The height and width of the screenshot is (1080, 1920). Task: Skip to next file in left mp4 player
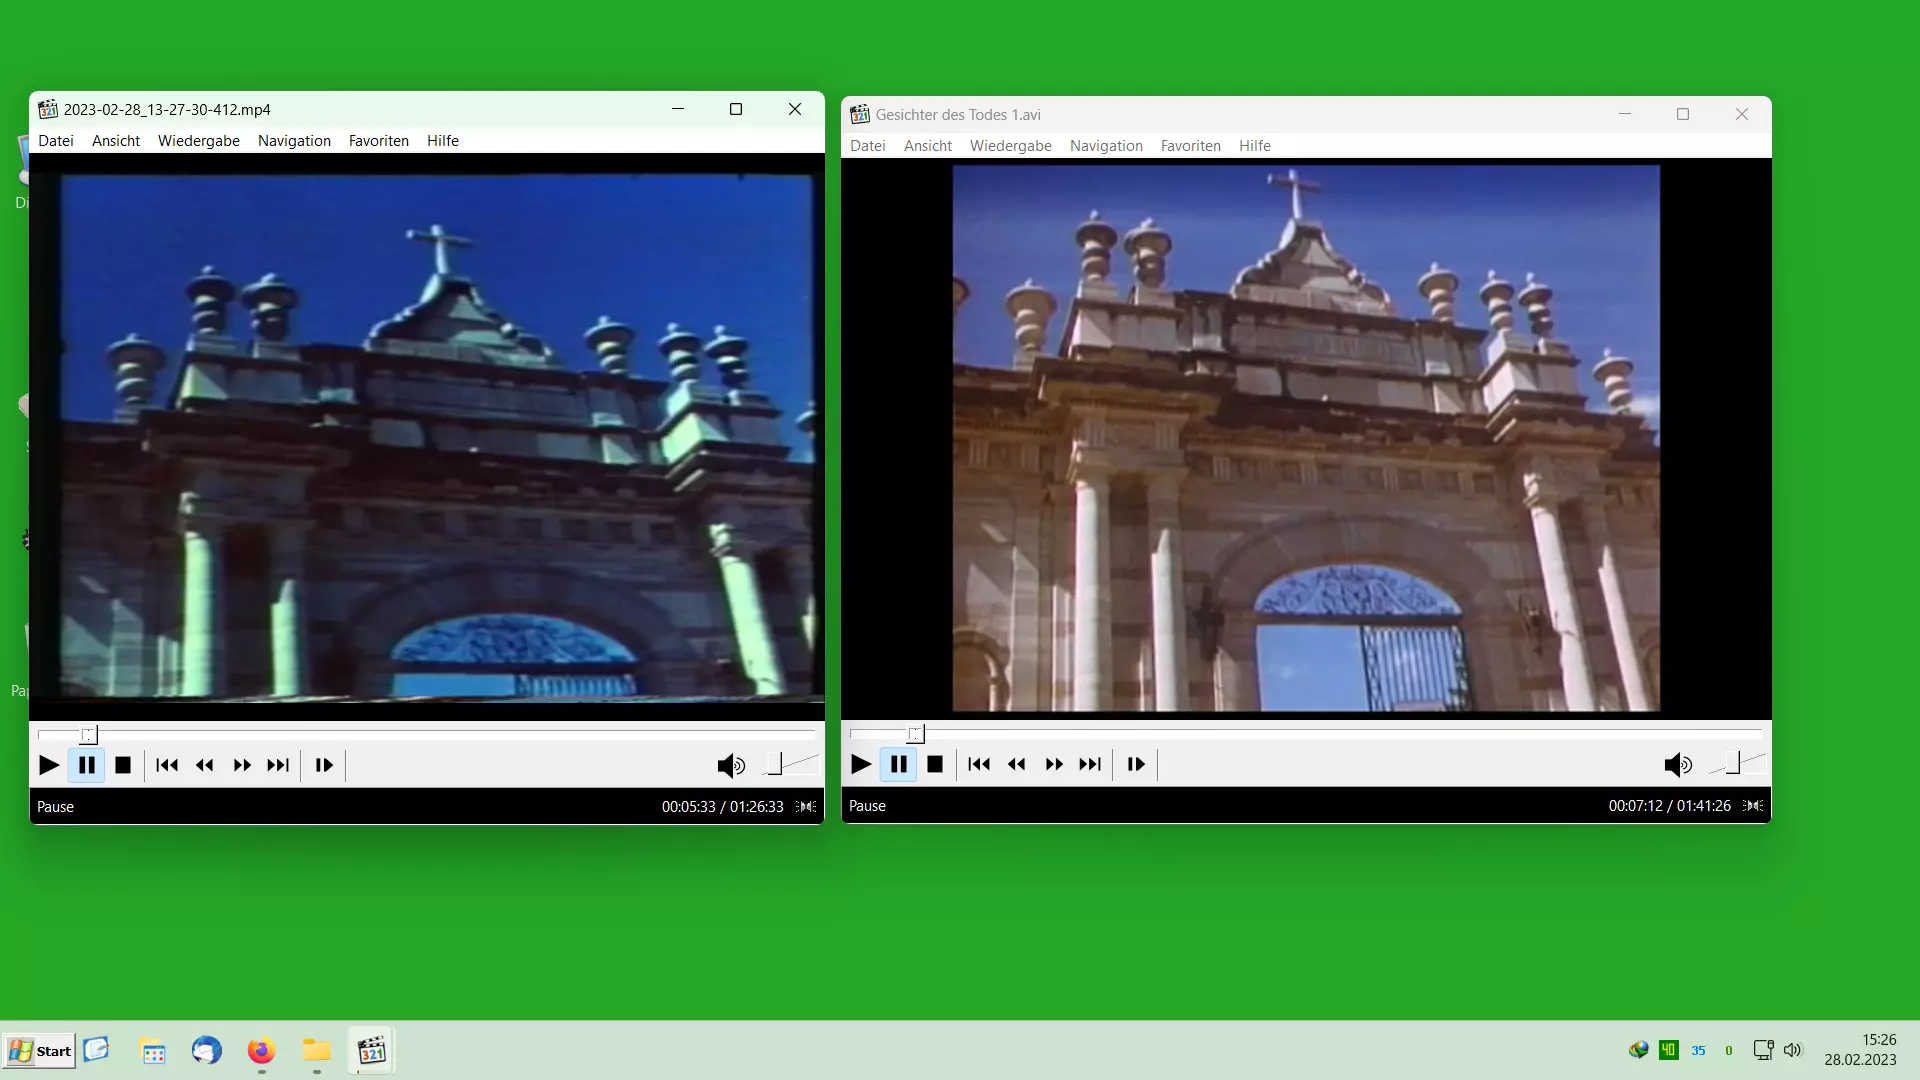click(278, 765)
